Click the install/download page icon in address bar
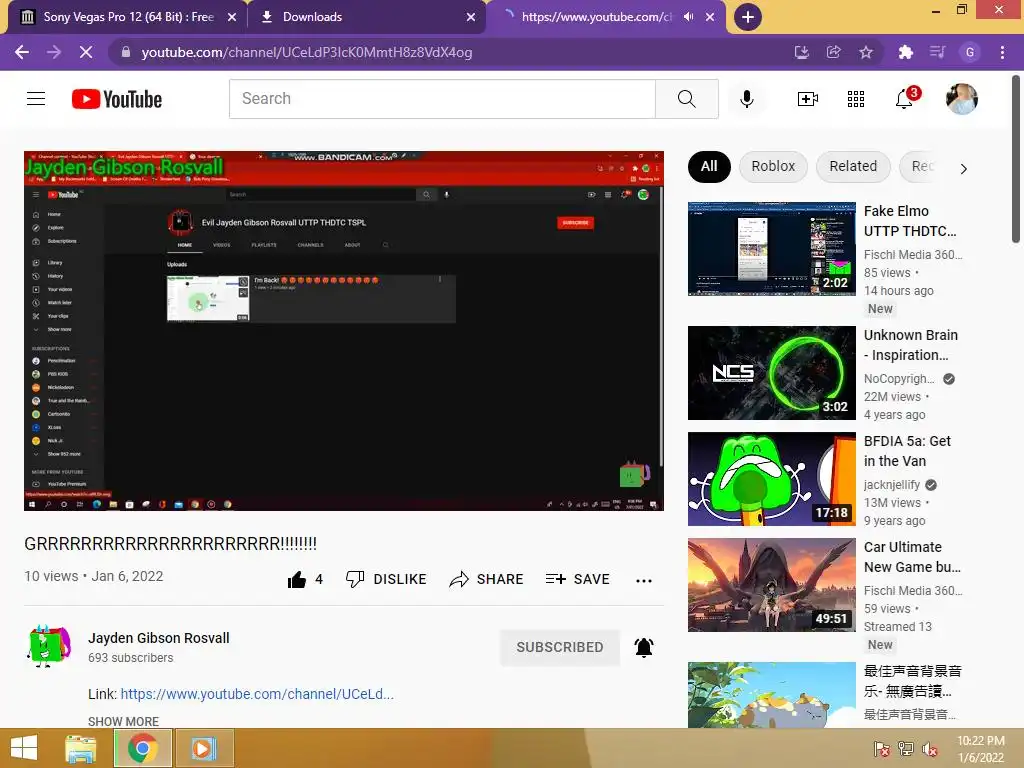Image resolution: width=1024 pixels, height=768 pixels. (x=802, y=52)
